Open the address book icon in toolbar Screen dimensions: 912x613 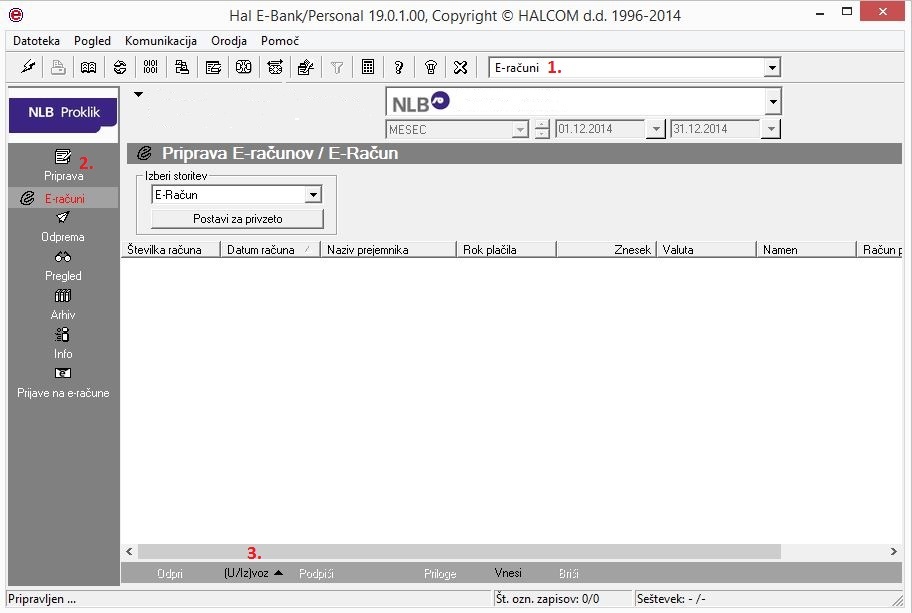[88, 67]
